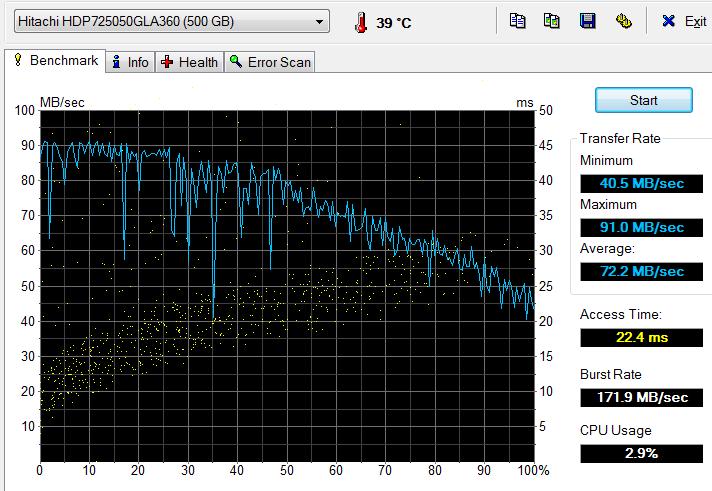Screen dimensions: 712x491
Task: Select the Access Time value 22.4 ms
Action: pos(641,337)
